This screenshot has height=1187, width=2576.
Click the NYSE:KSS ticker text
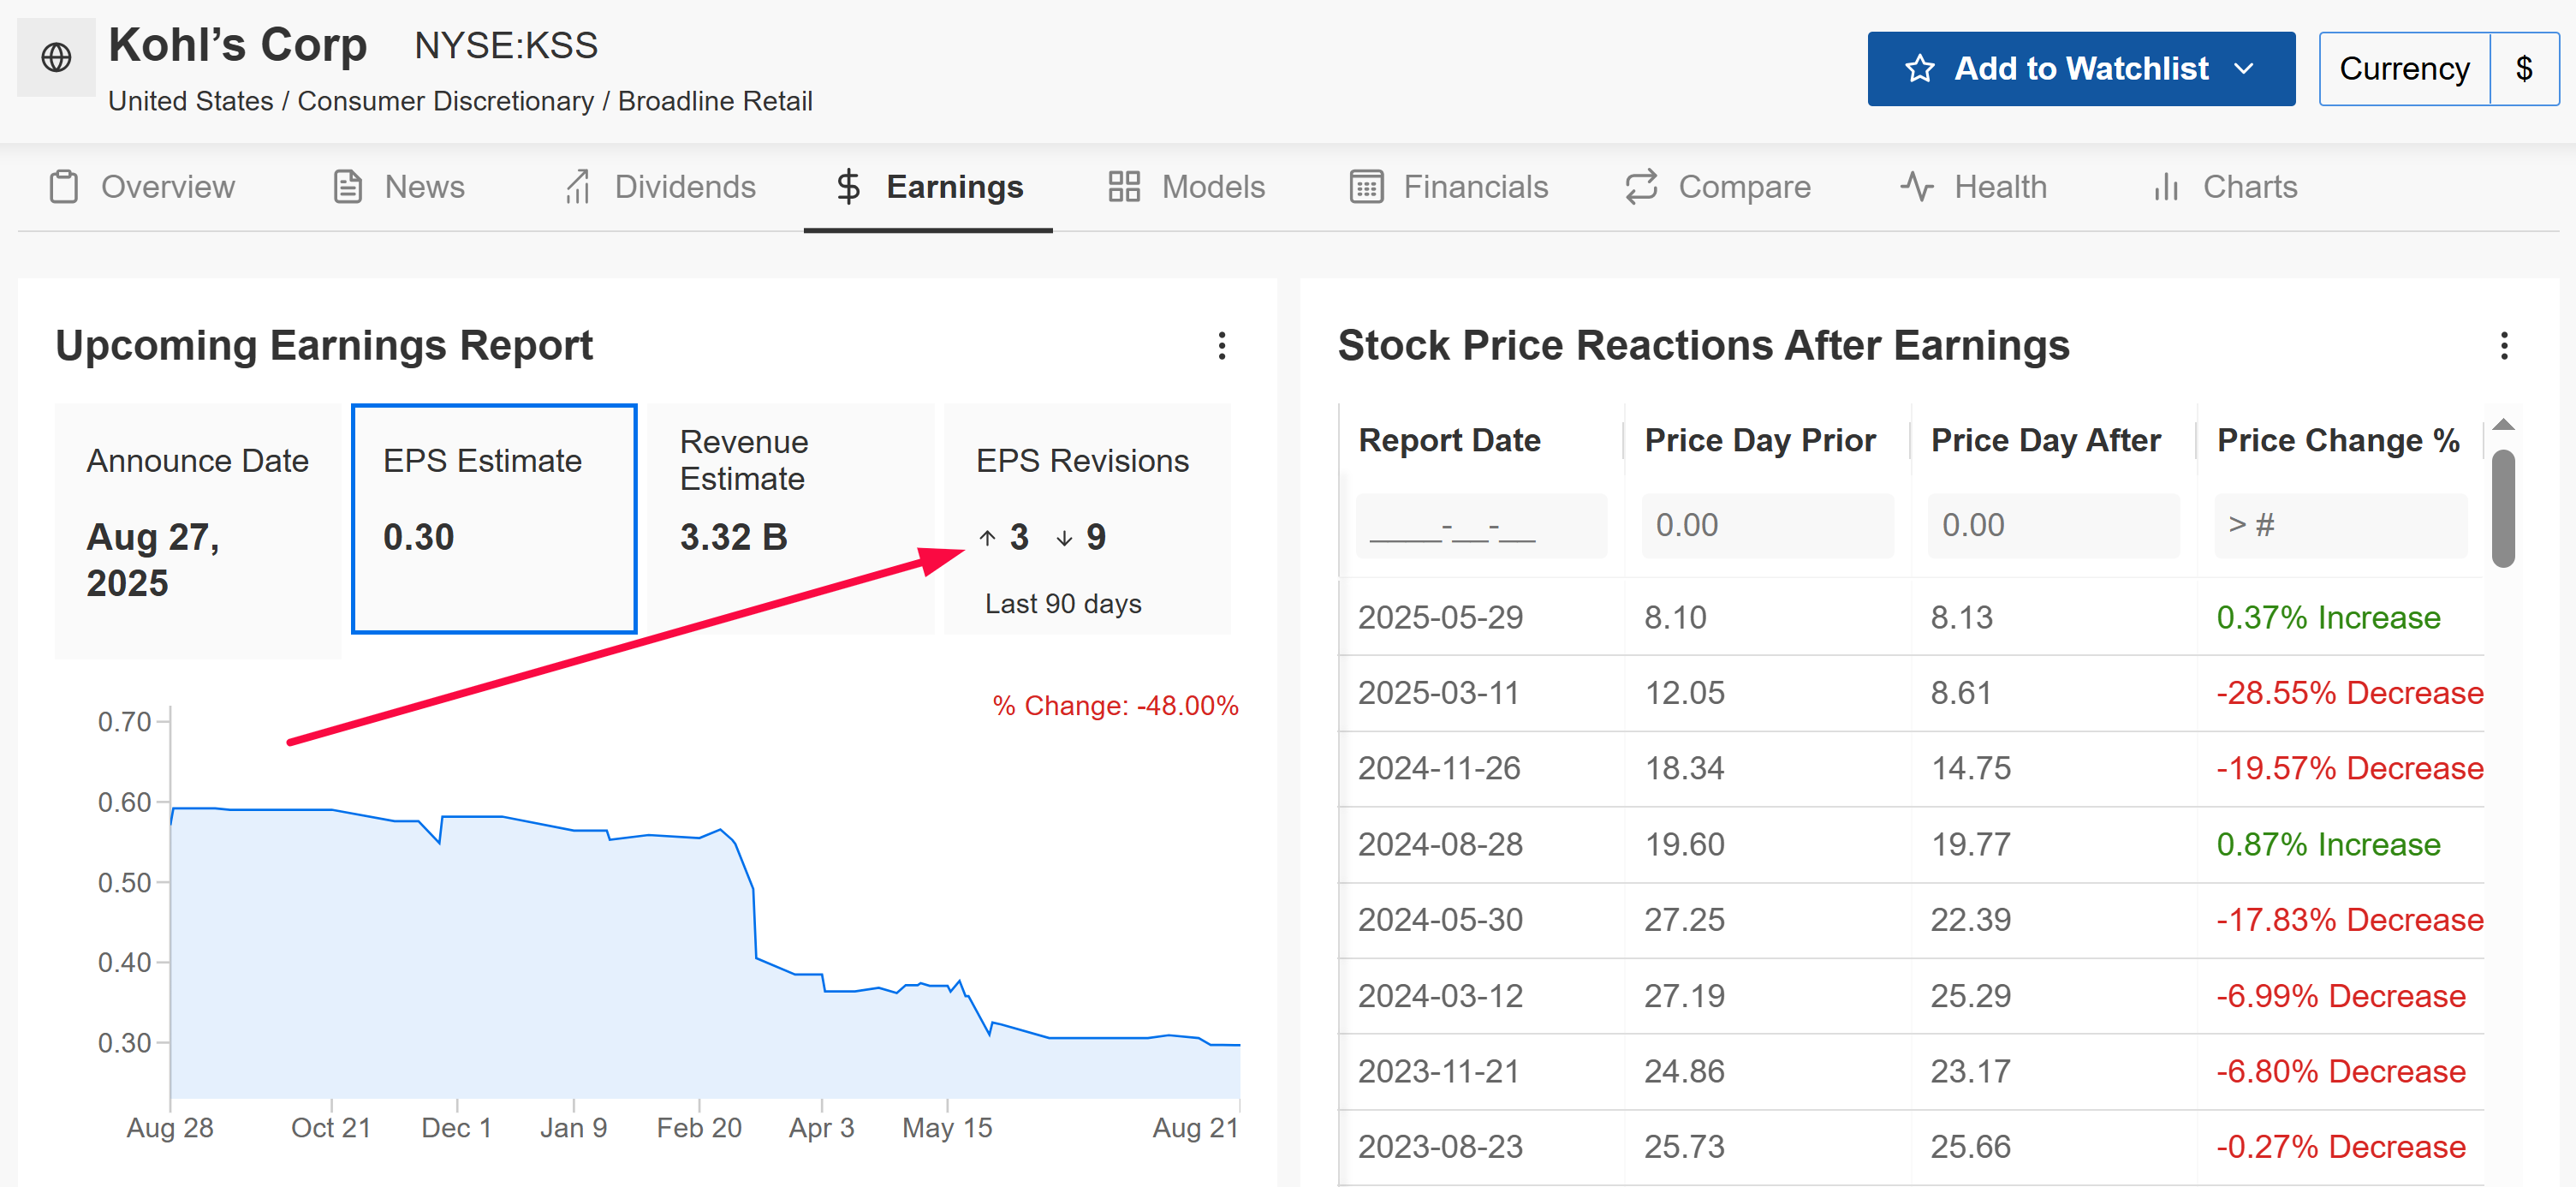point(506,45)
